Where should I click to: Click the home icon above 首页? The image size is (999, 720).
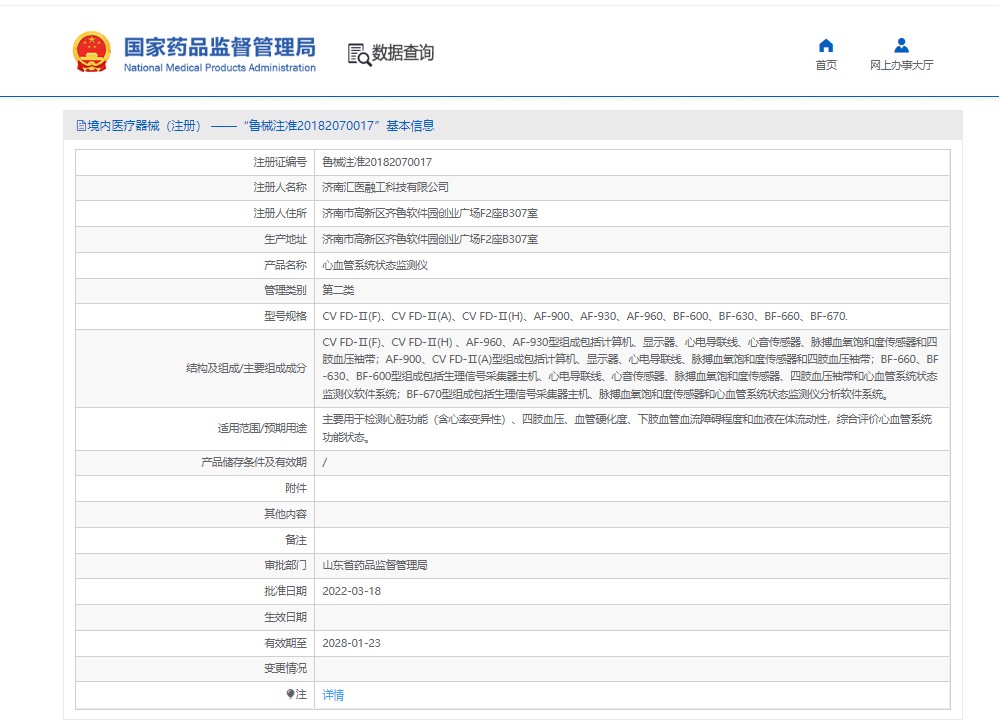[x=826, y=45]
